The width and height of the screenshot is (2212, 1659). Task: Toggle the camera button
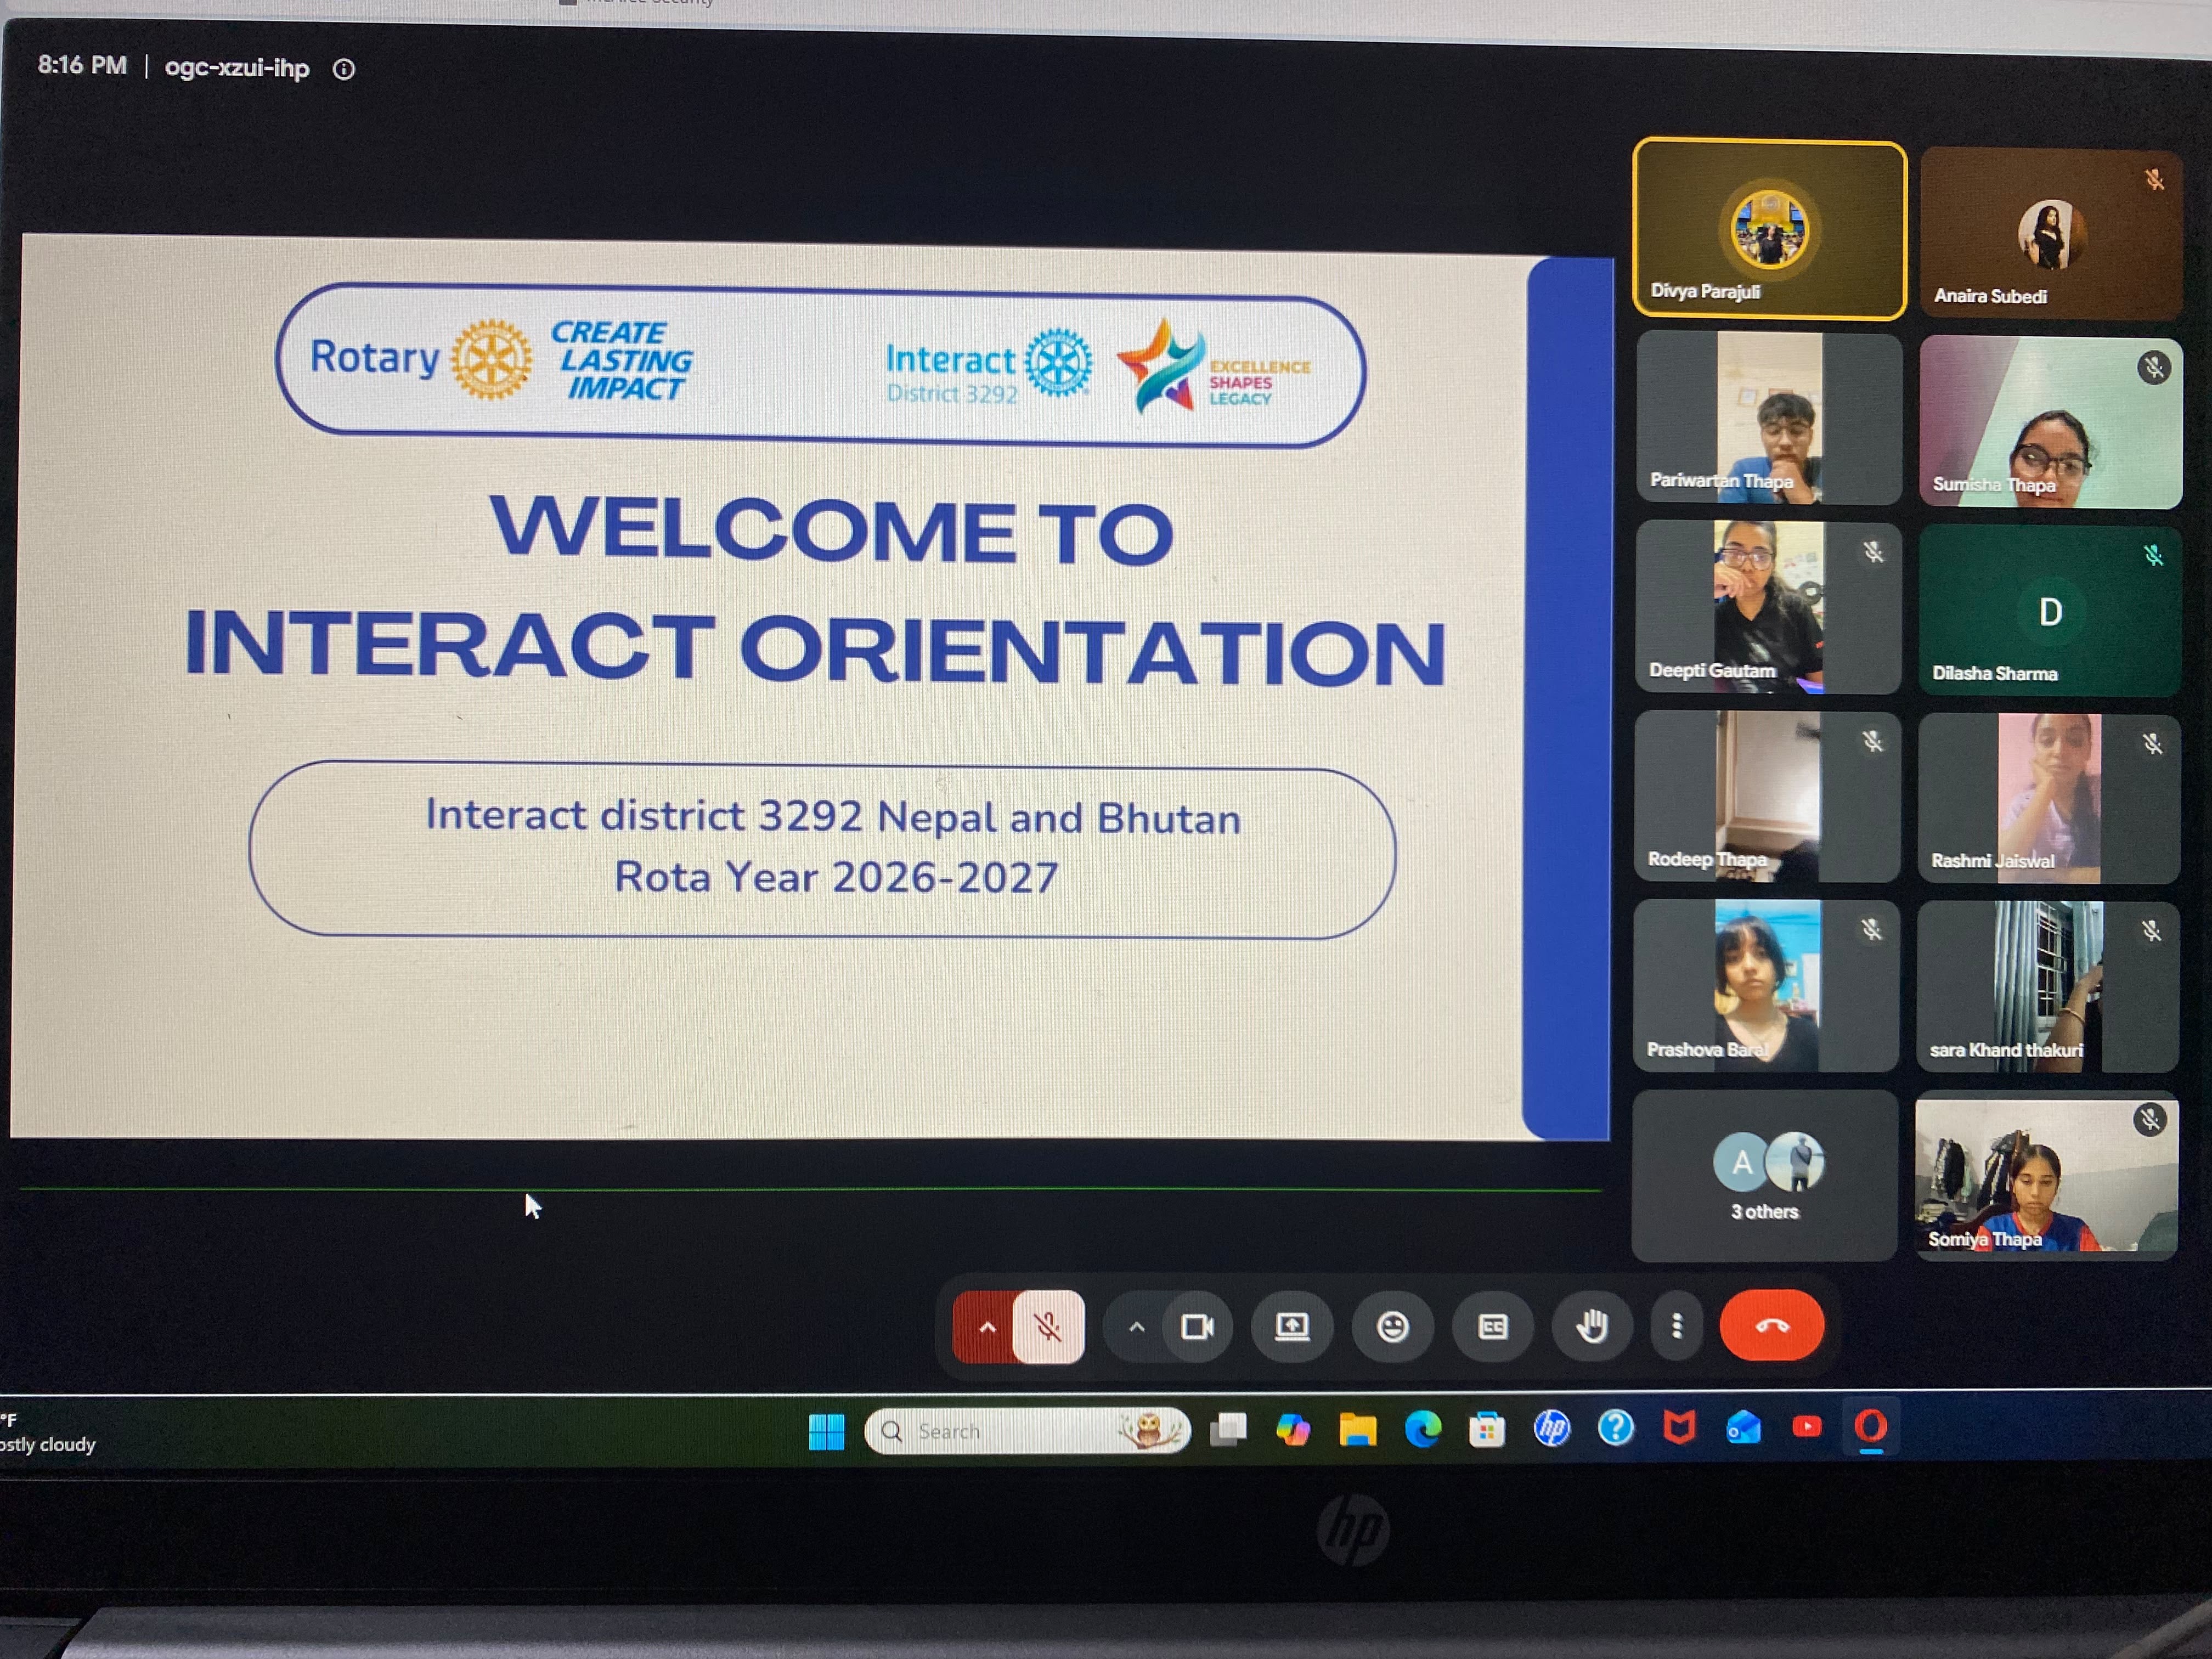[x=1197, y=1327]
